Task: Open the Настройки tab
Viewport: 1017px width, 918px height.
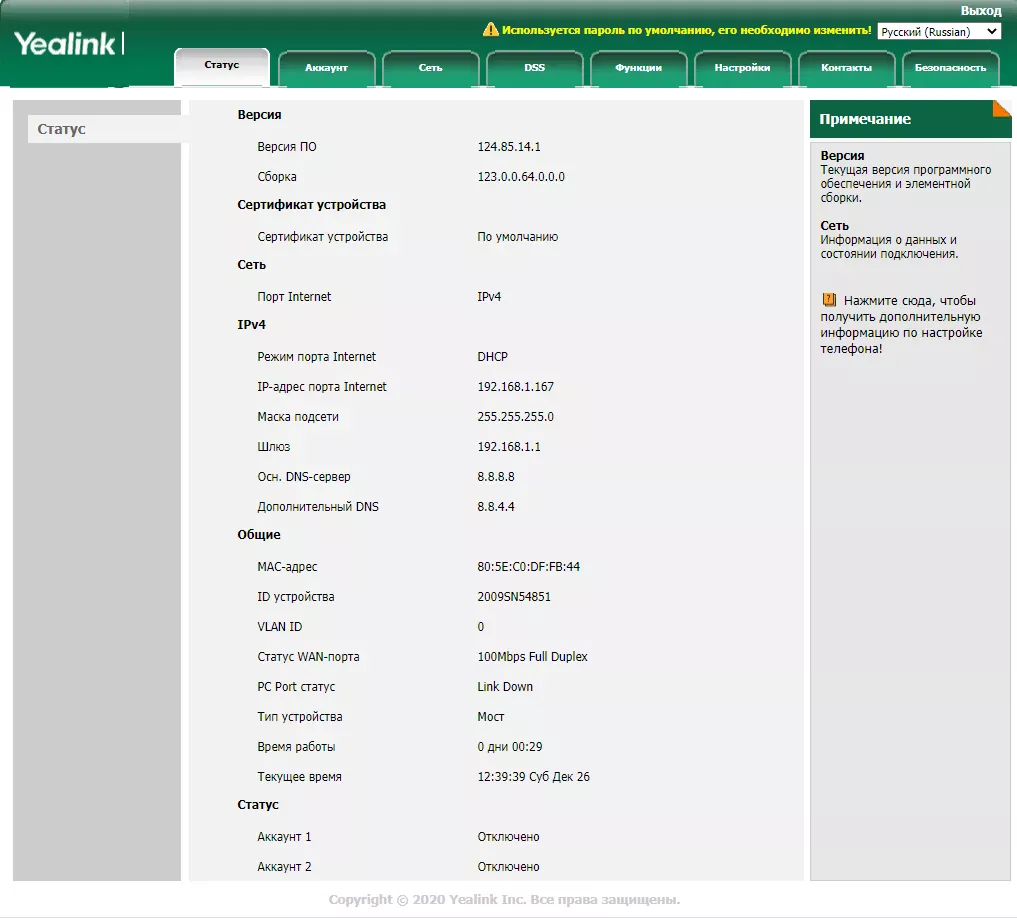Action: tap(742, 68)
